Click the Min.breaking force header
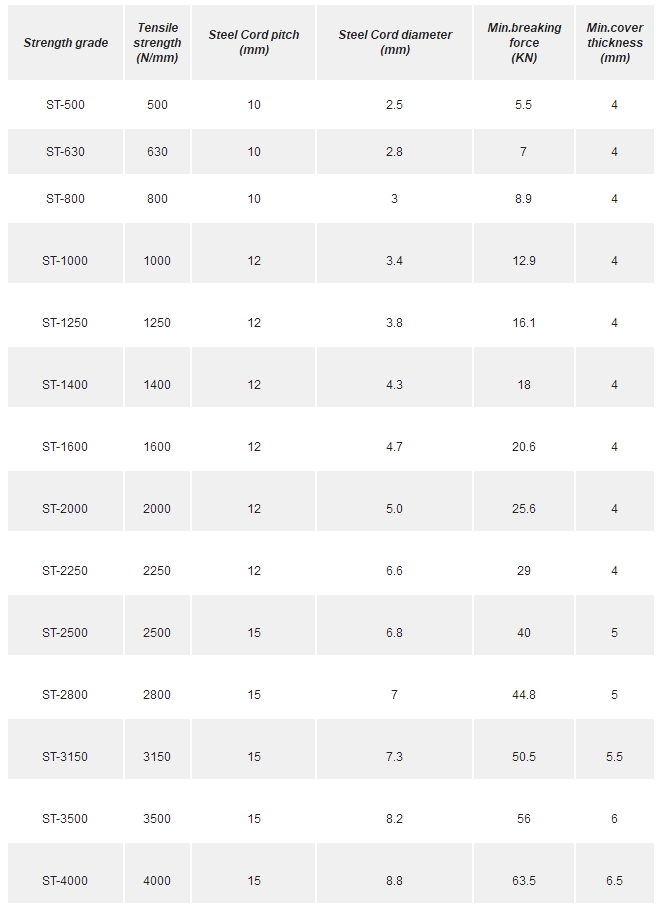This screenshot has height=912, width=663. [524, 42]
